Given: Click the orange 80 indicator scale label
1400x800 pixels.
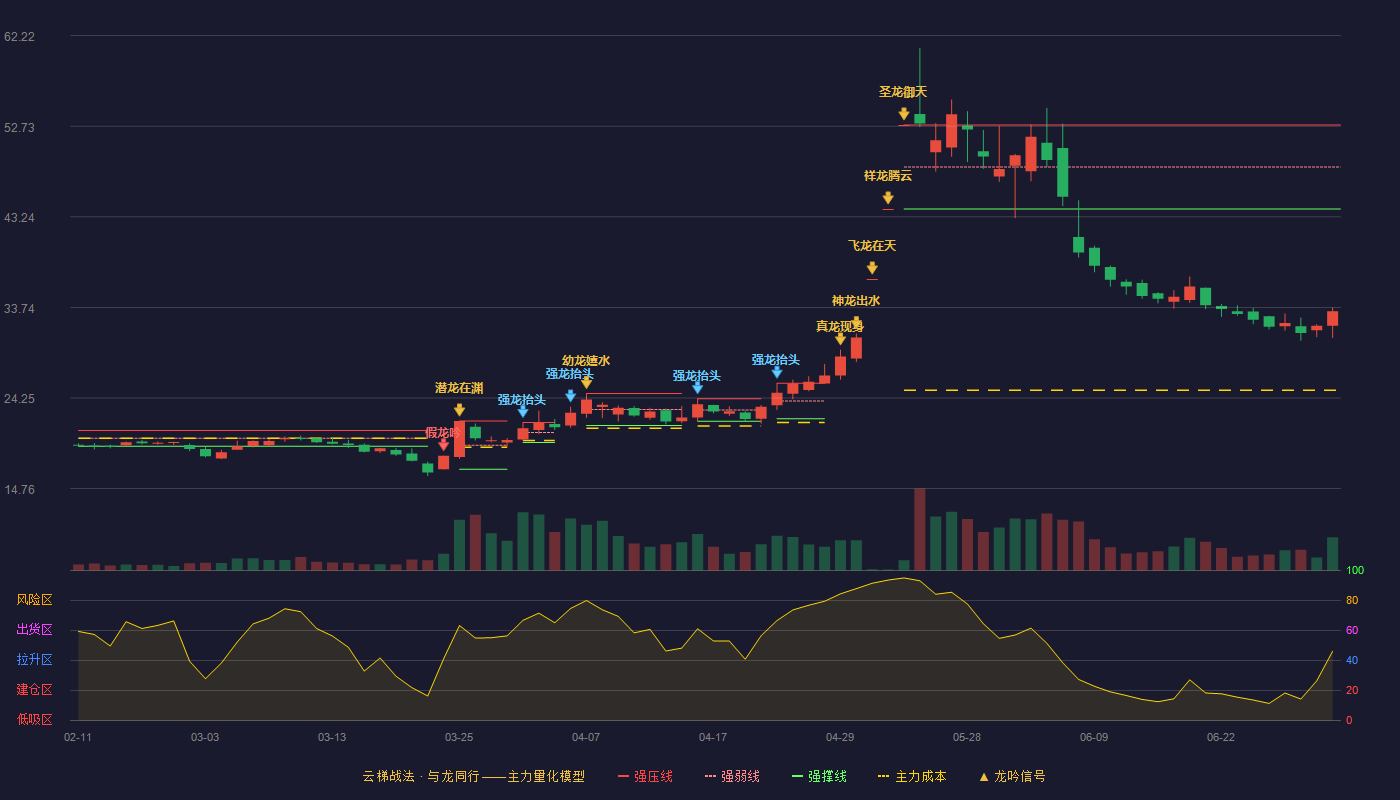Looking at the screenshot, I should (1352, 600).
